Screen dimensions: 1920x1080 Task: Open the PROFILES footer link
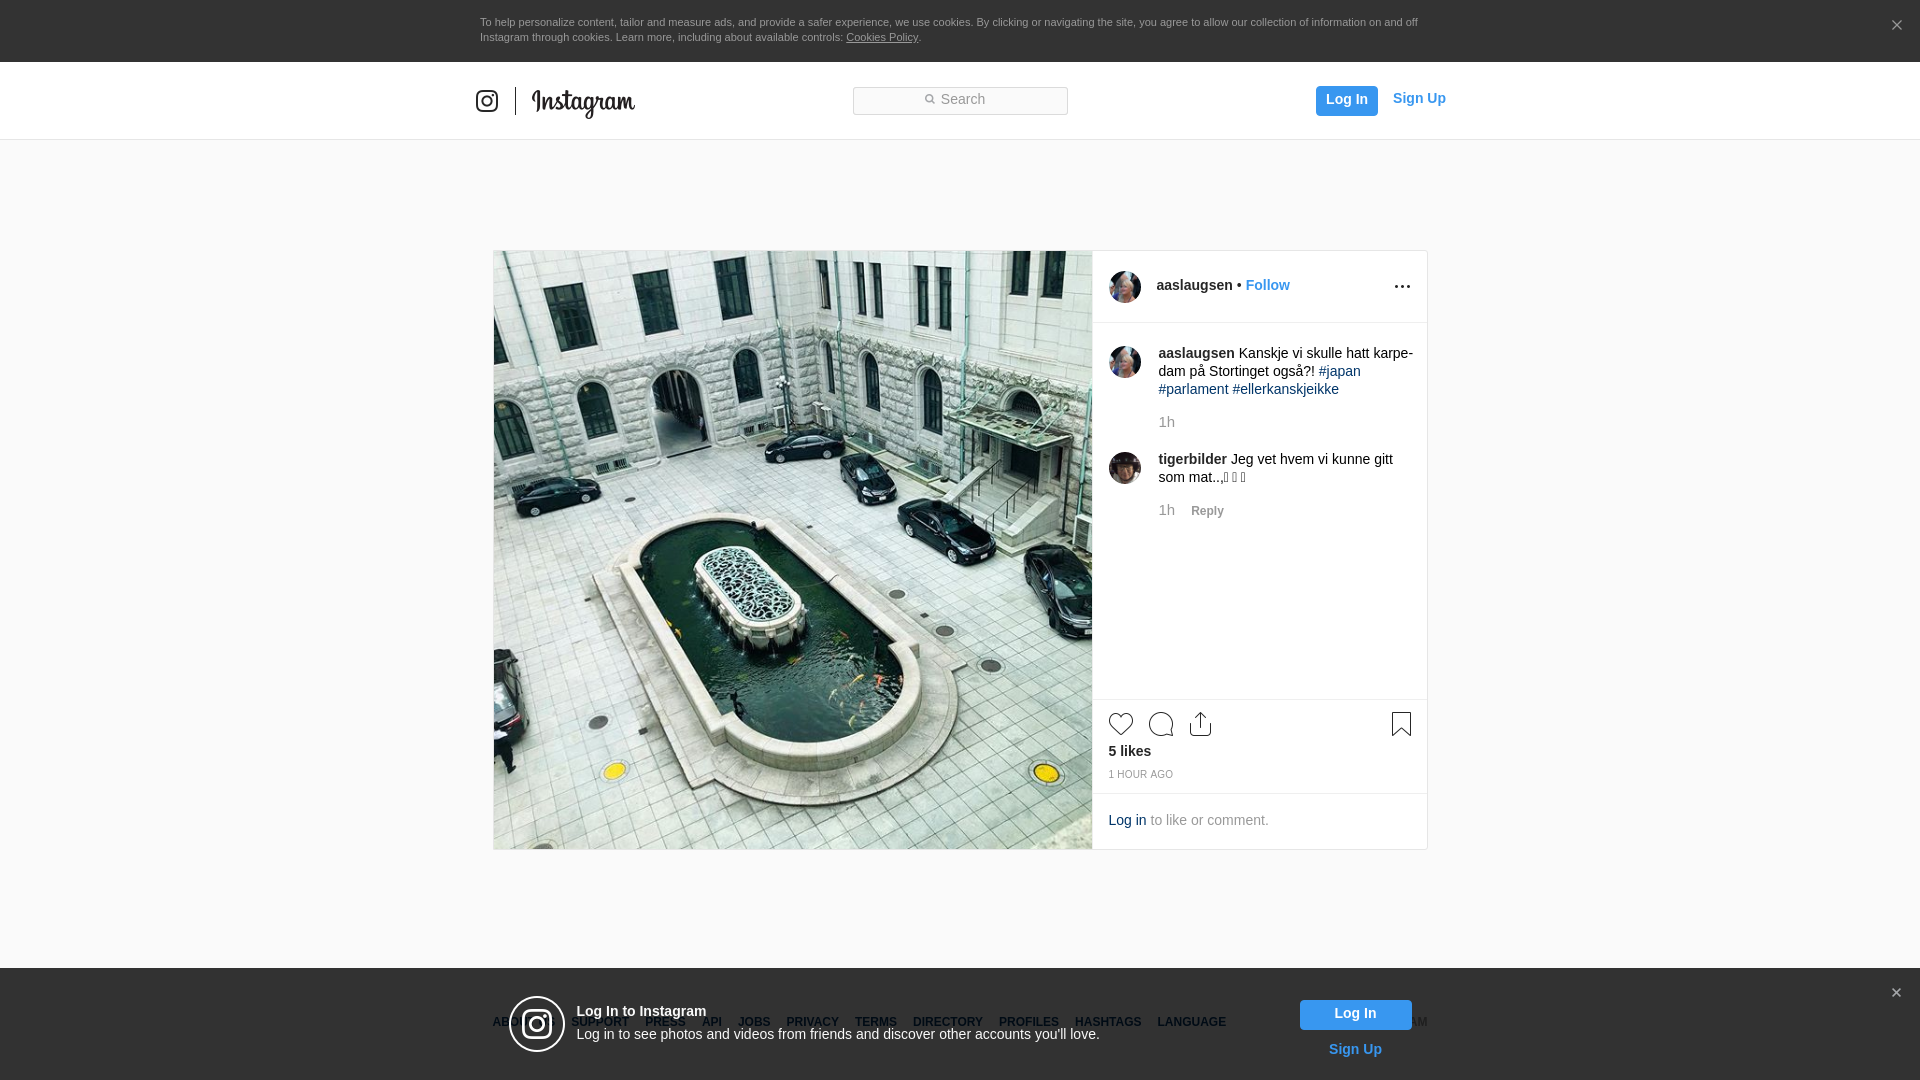(1029, 1022)
